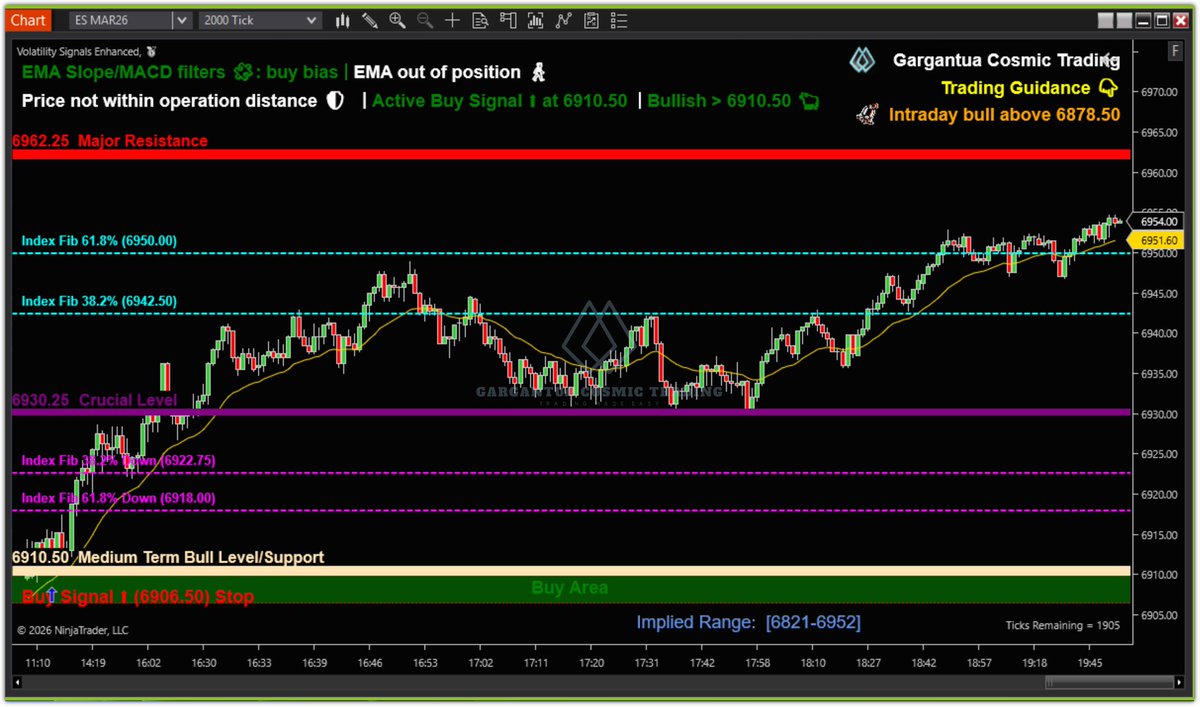Close the chart window
This screenshot has height=707, width=1200.
1179,20
